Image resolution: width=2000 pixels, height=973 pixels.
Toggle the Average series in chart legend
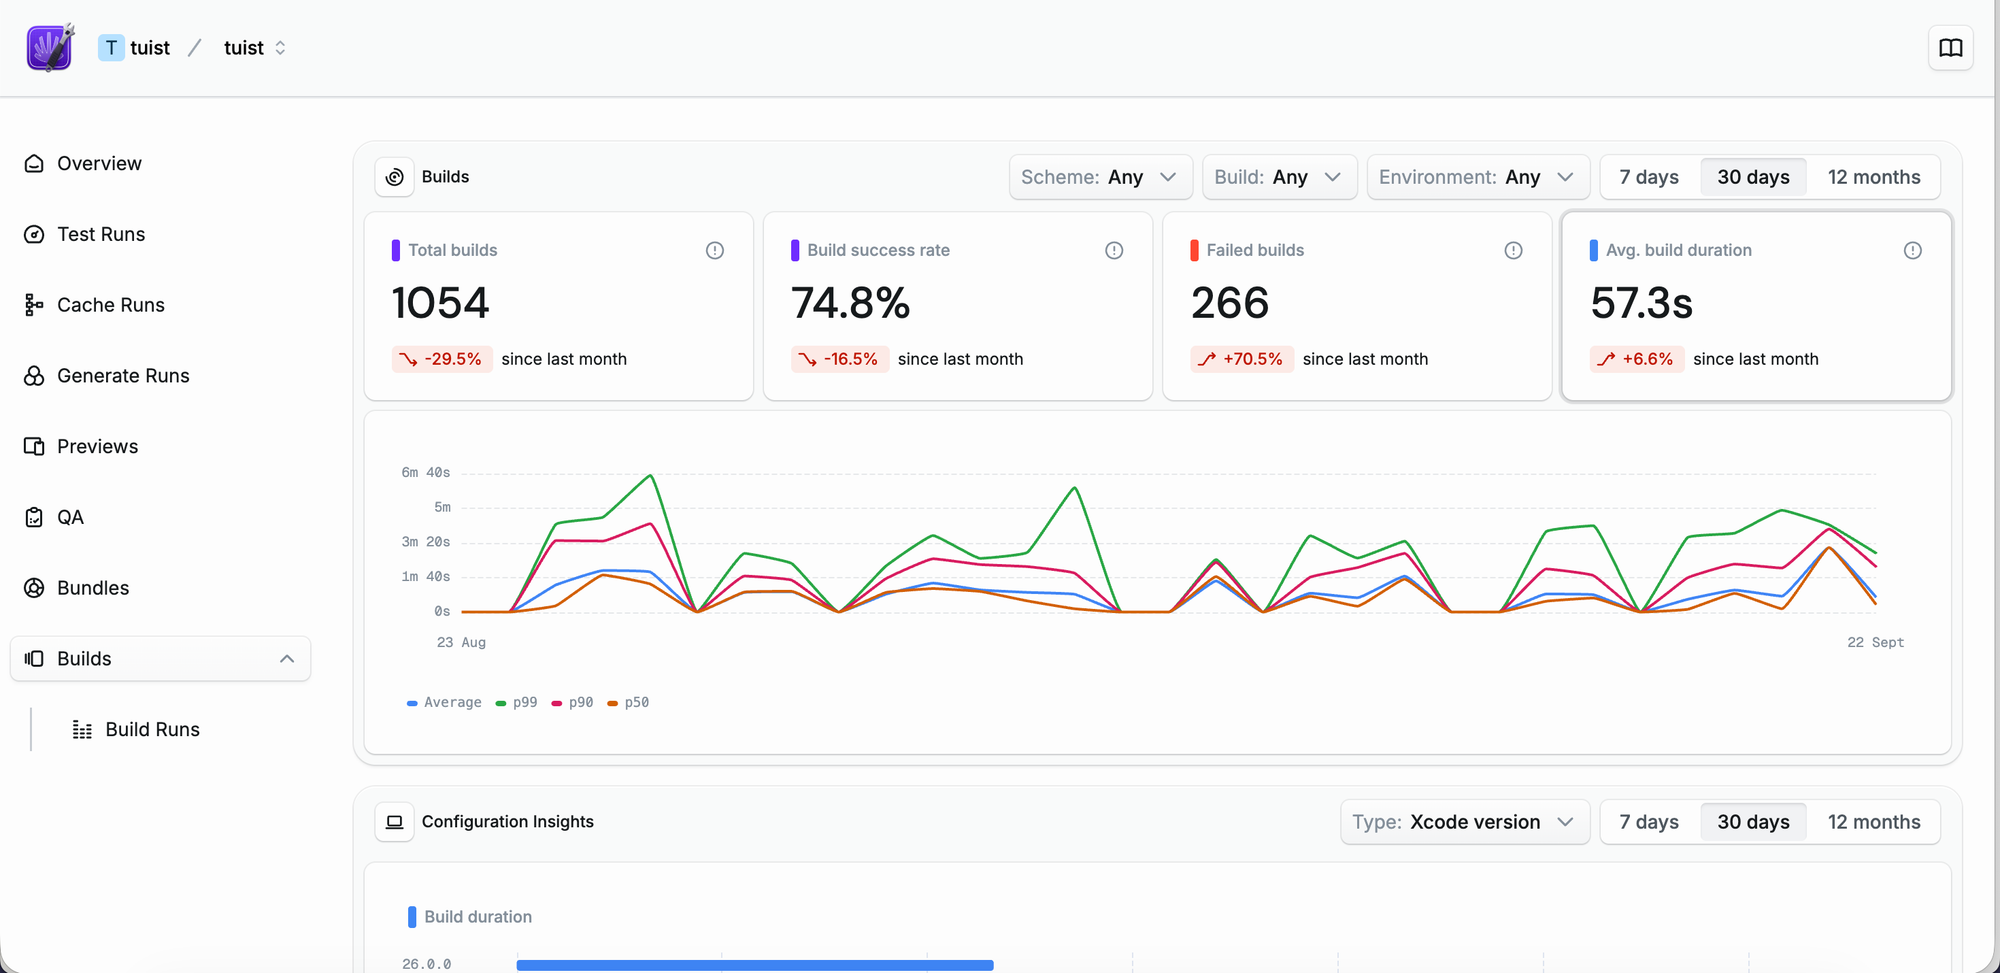[x=445, y=703]
